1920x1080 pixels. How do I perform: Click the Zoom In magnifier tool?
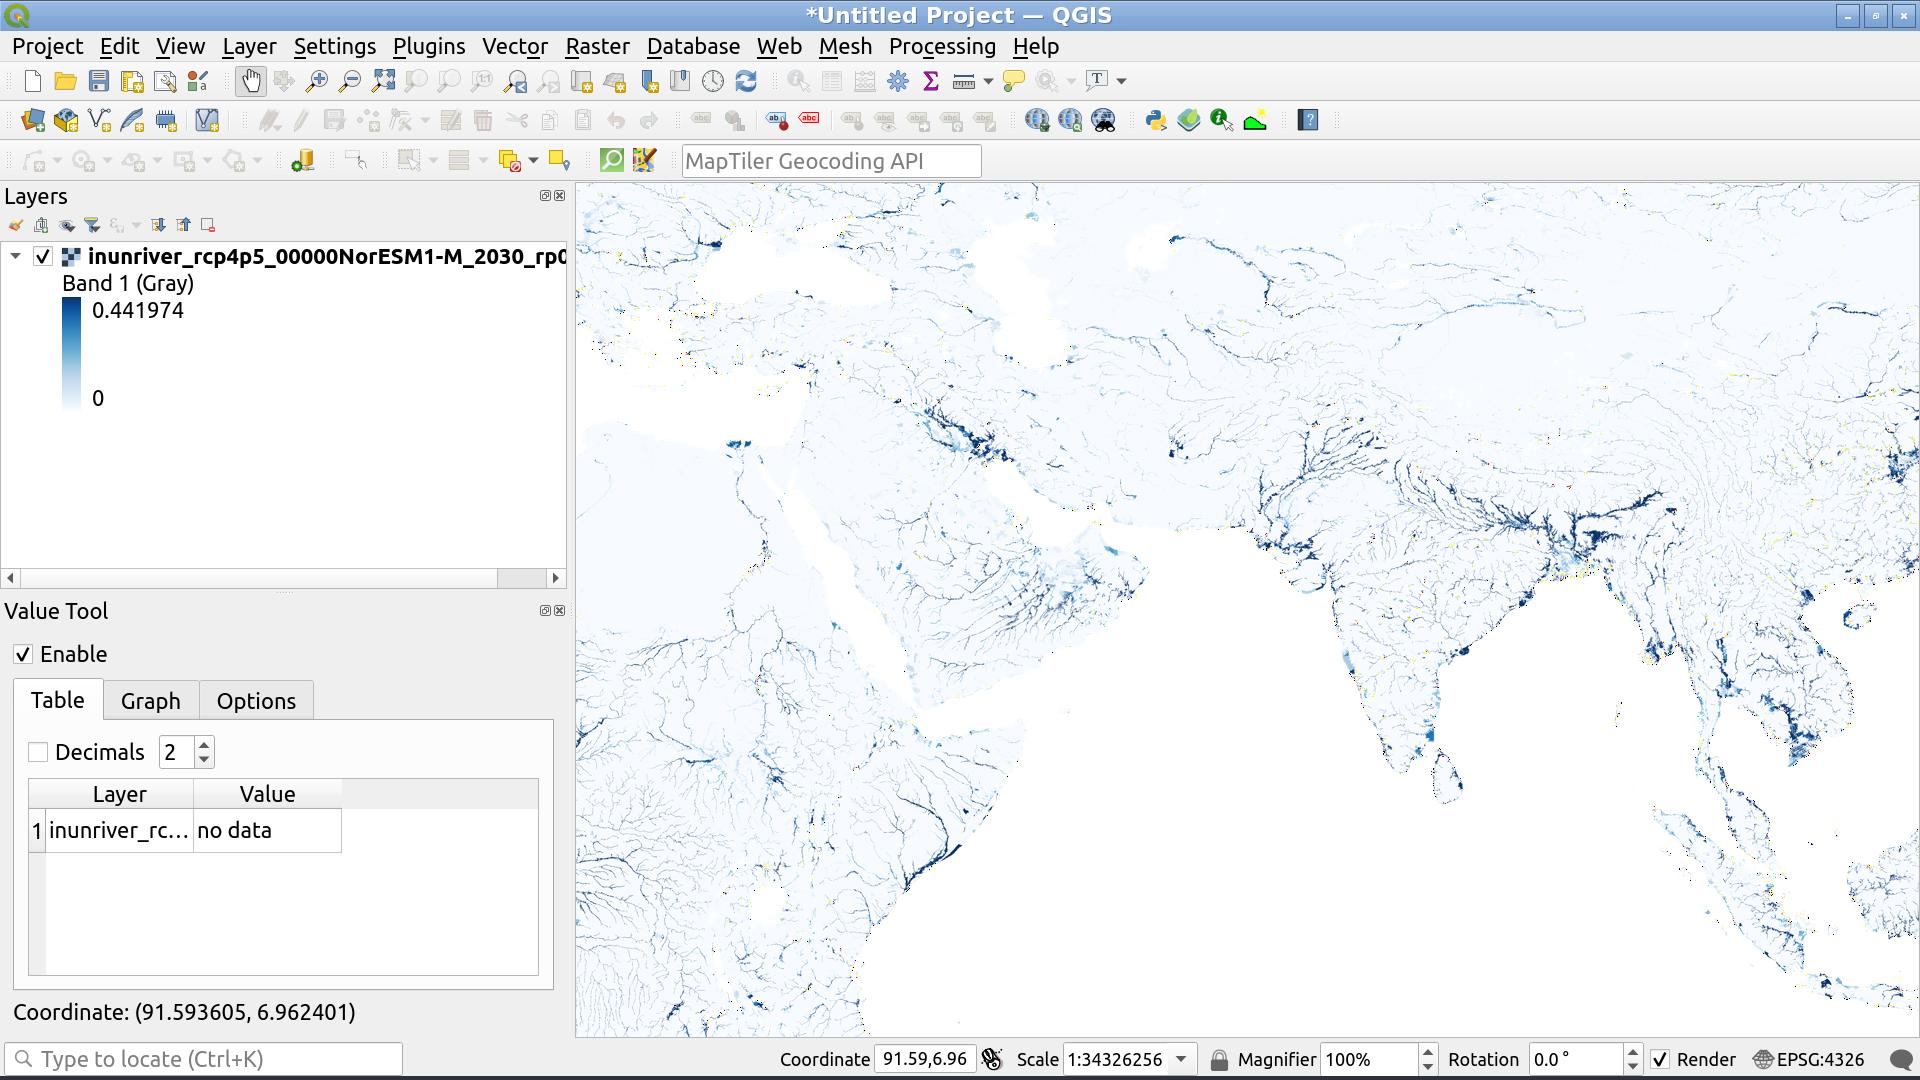coord(316,81)
